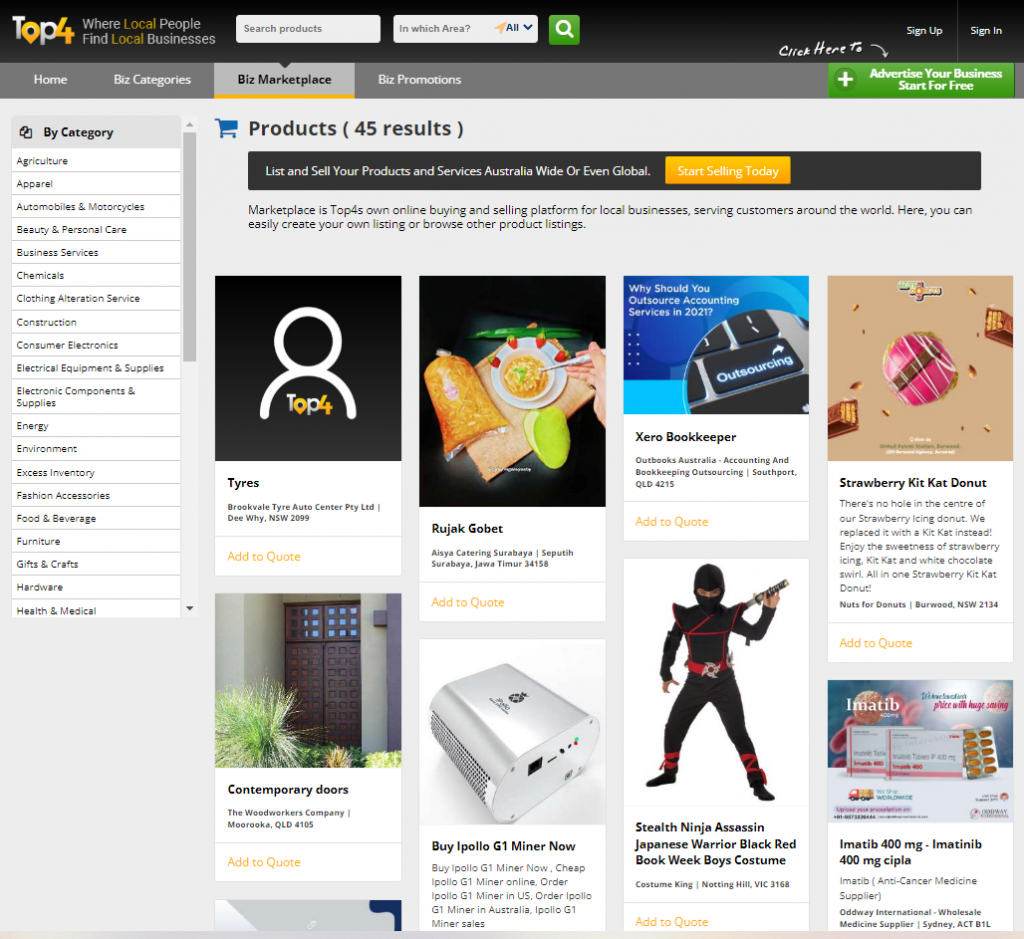Select the Consumer Electronics category

[x=67, y=345]
